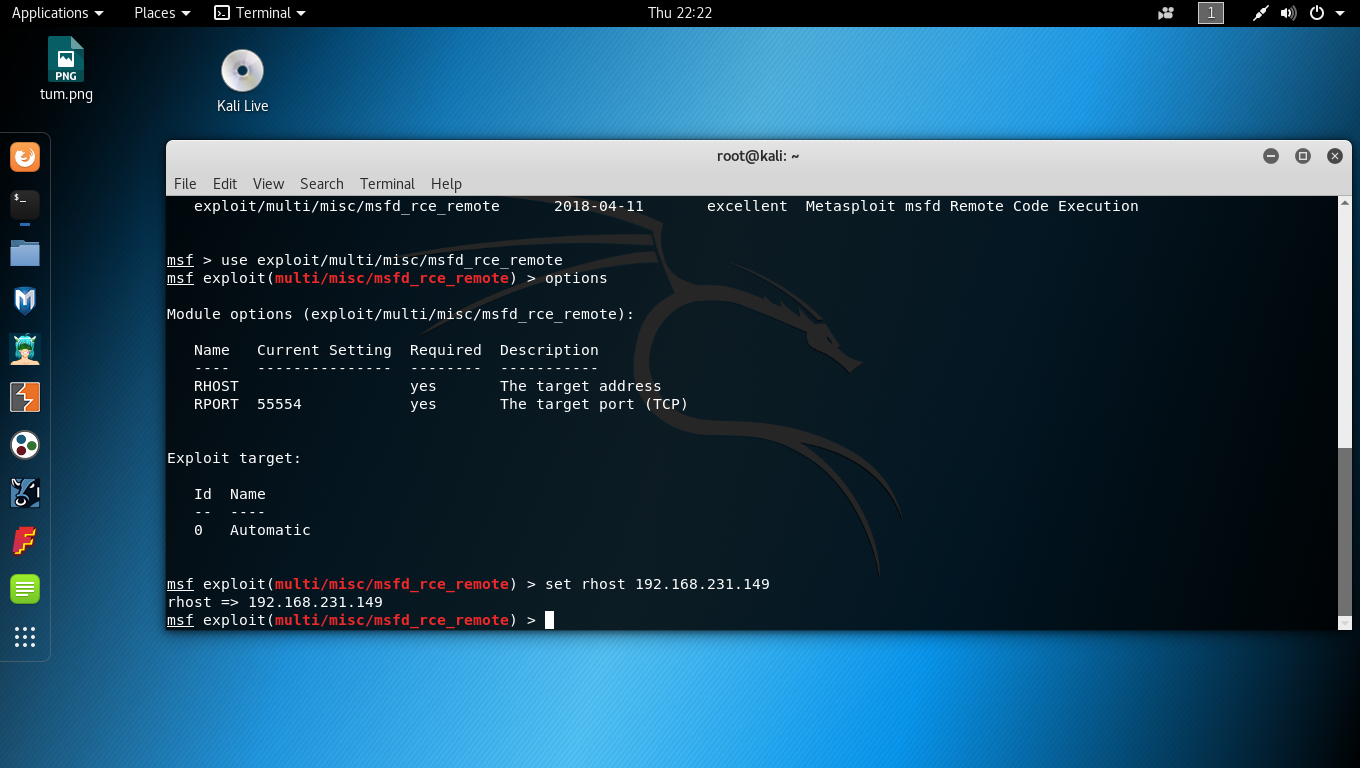This screenshot has height=768, width=1360.
Task: Open the BeEF XSS framework dock icon
Action: [x=25, y=493]
